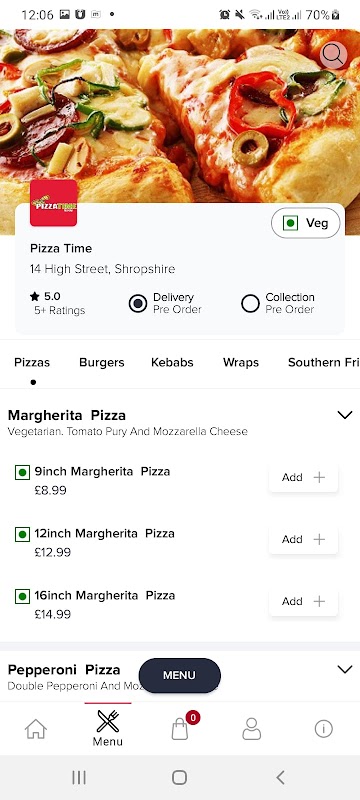Go to Home icon in bottom bar
The width and height of the screenshot is (360, 800).
pyautogui.click(x=36, y=729)
